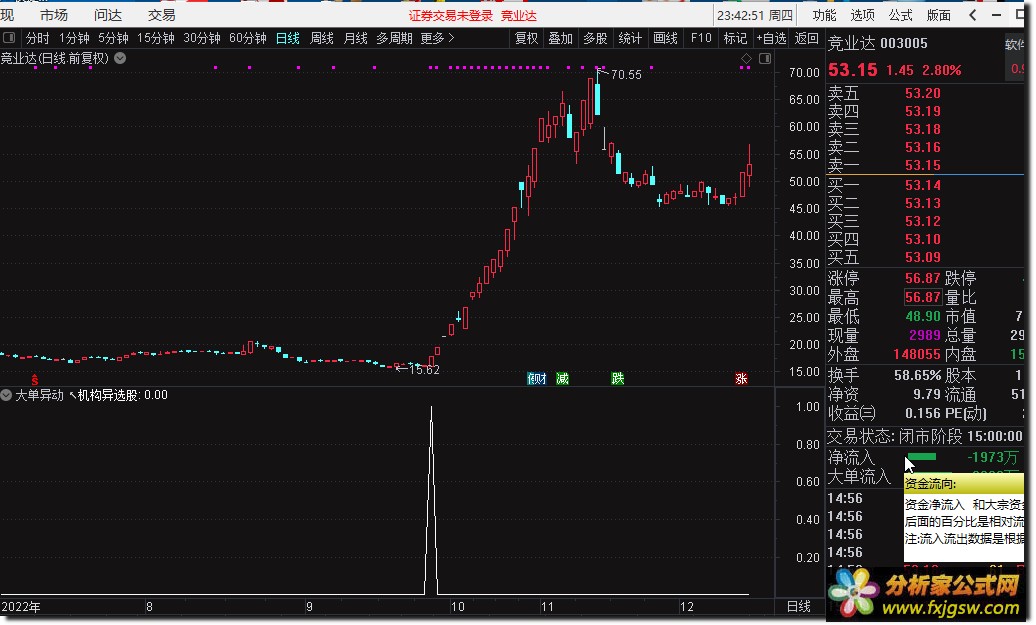
Task: Open F10 company info
Action: pos(701,38)
